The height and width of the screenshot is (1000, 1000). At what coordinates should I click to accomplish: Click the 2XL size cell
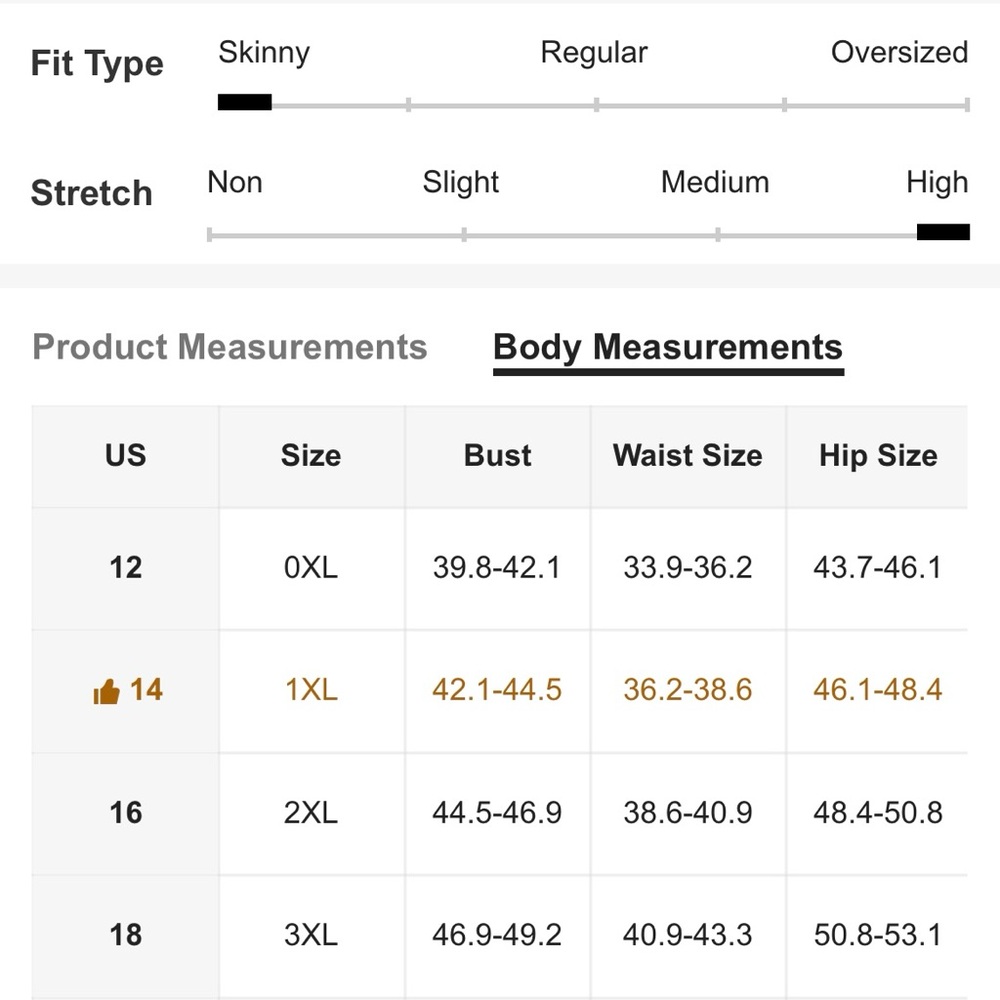click(311, 812)
